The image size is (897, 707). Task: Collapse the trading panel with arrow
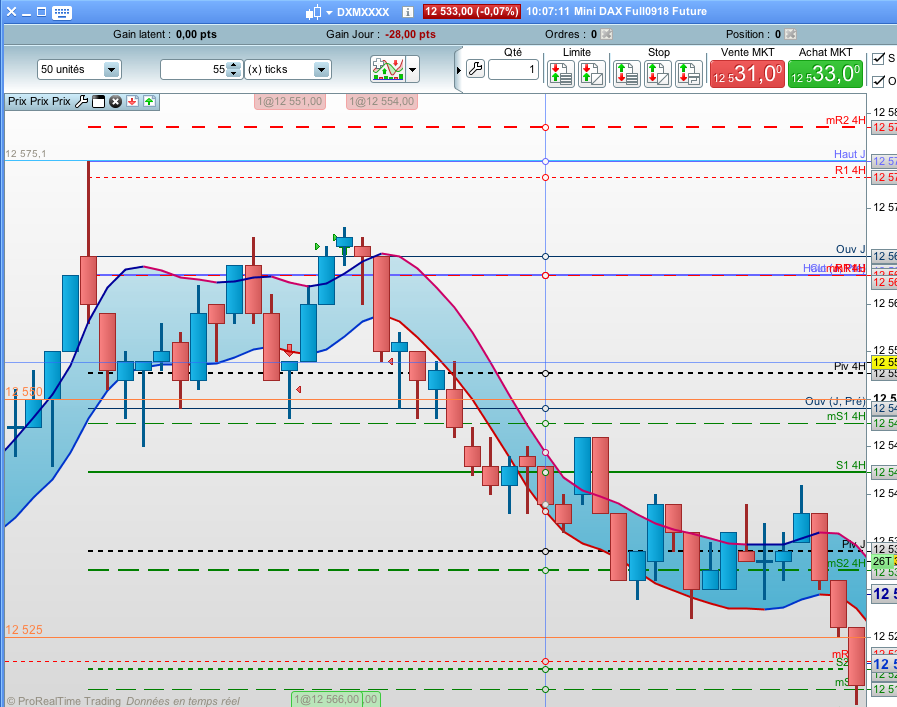(458, 70)
